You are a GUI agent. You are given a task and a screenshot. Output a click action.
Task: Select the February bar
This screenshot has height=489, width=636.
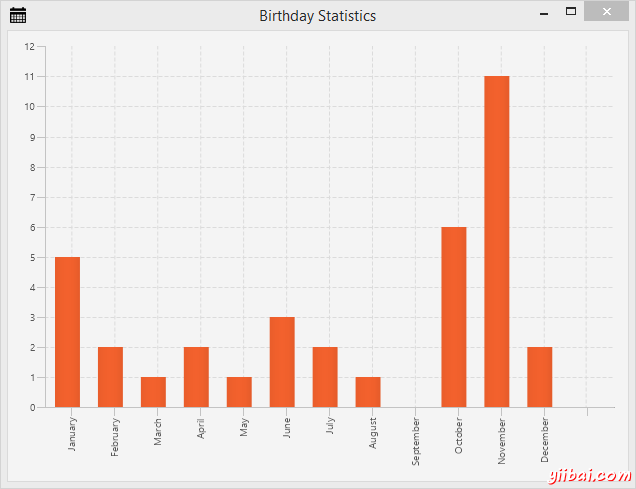coord(110,377)
